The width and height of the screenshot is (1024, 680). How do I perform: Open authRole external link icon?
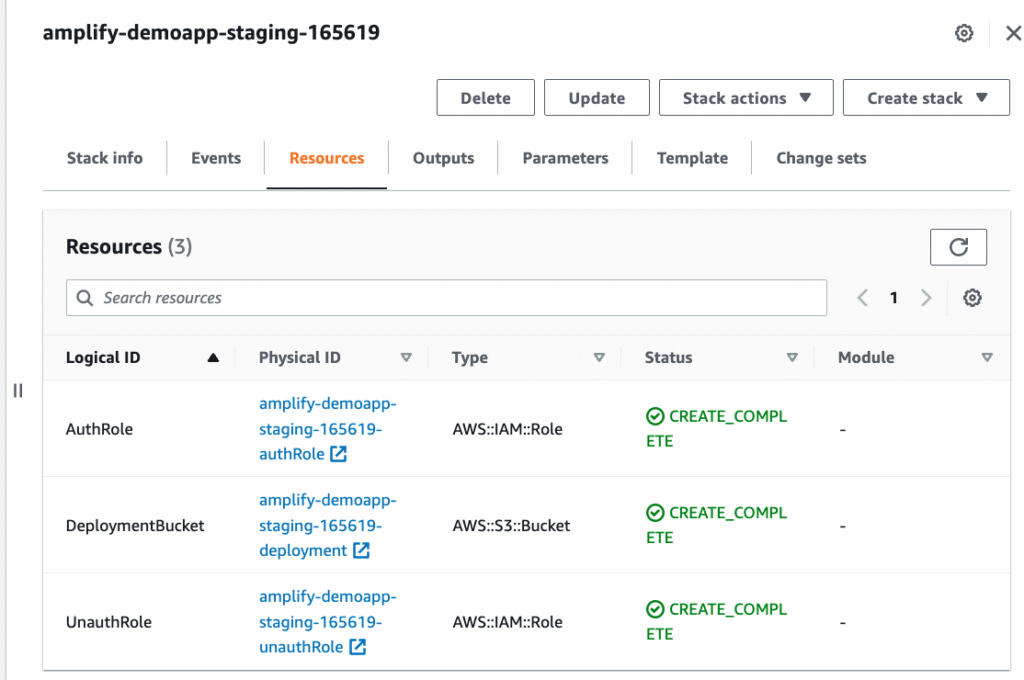point(338,453)
